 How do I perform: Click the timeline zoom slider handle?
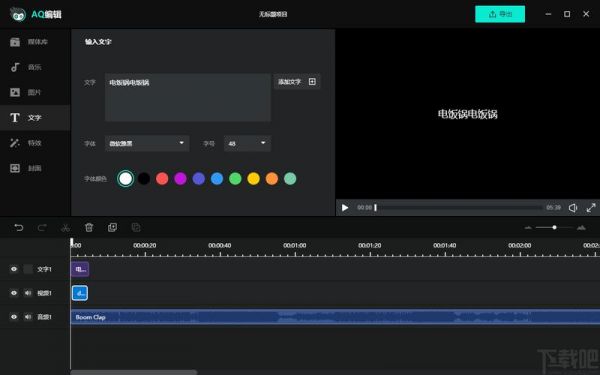coord(554,227)
